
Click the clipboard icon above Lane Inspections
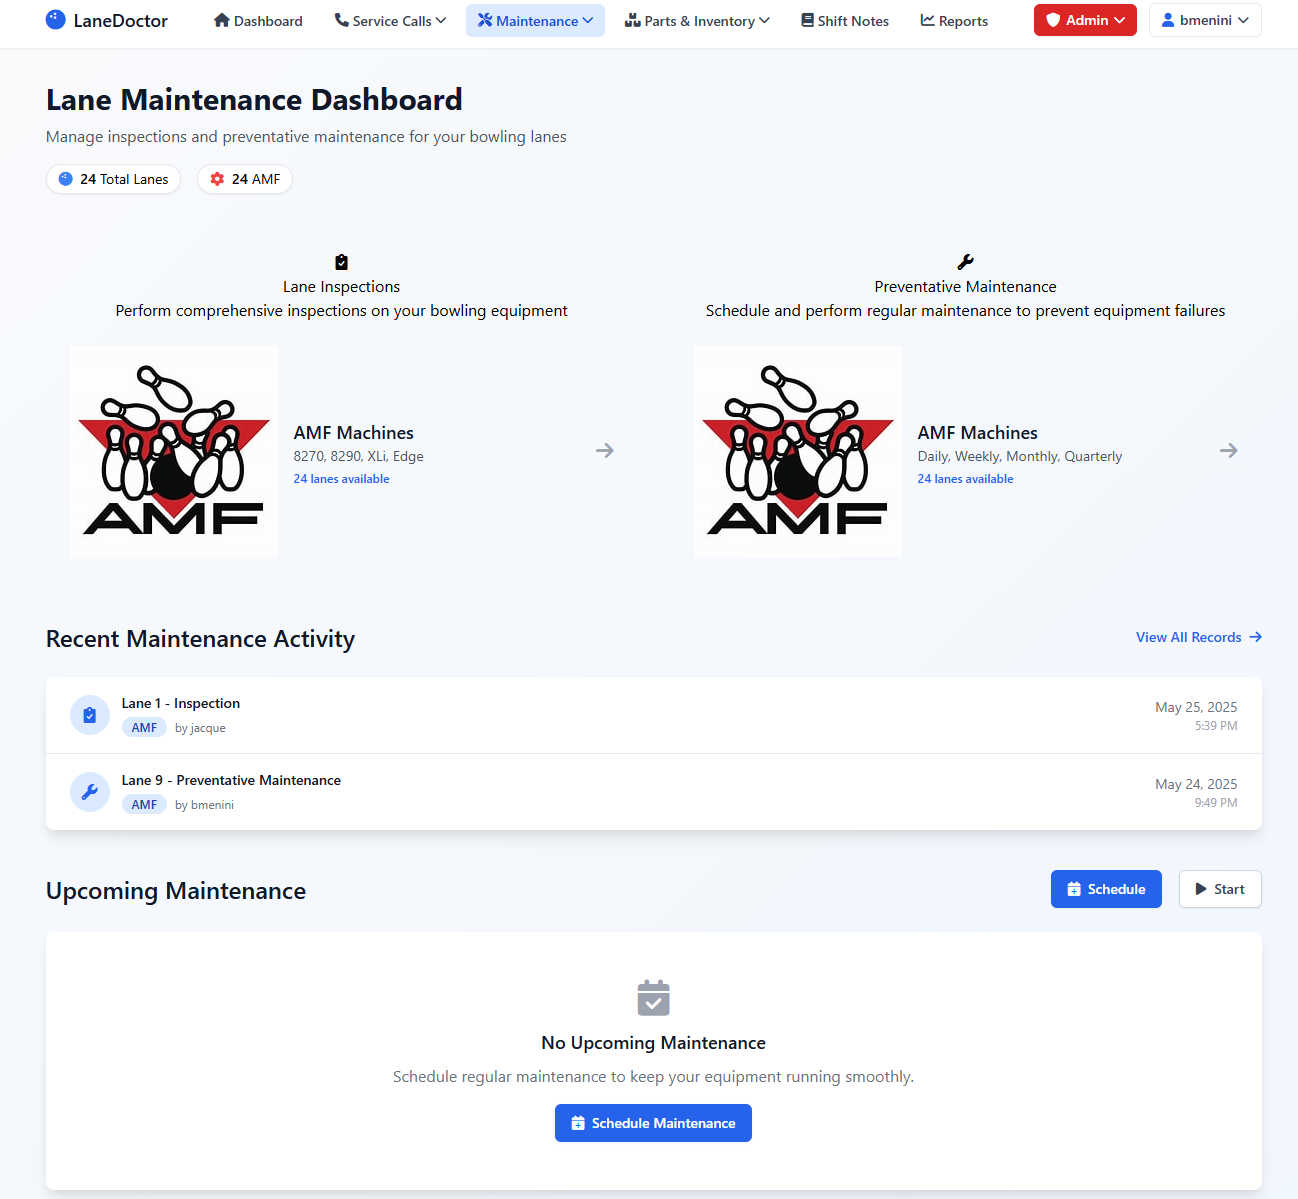[x=341, y=262]
